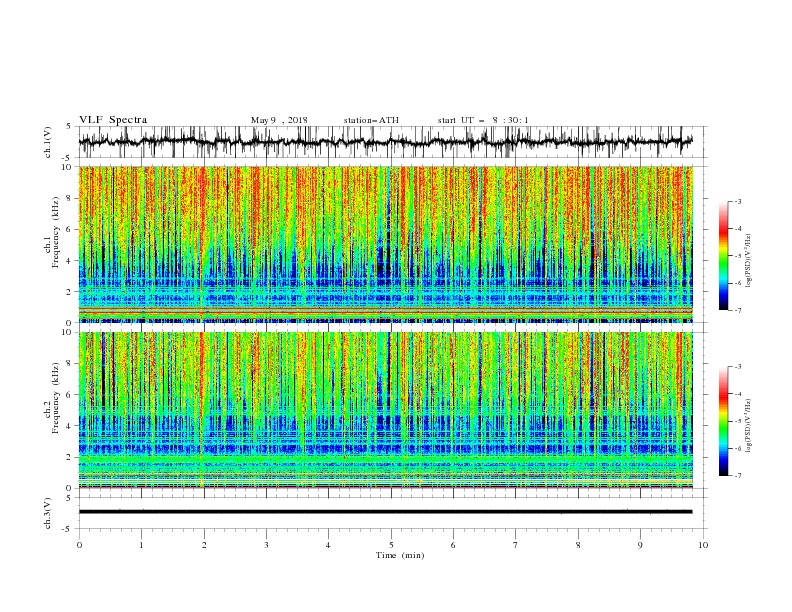This screenshot has height=612, width=792.
Task: Click the "2" minute tick label
Action: tap(204, 545)
